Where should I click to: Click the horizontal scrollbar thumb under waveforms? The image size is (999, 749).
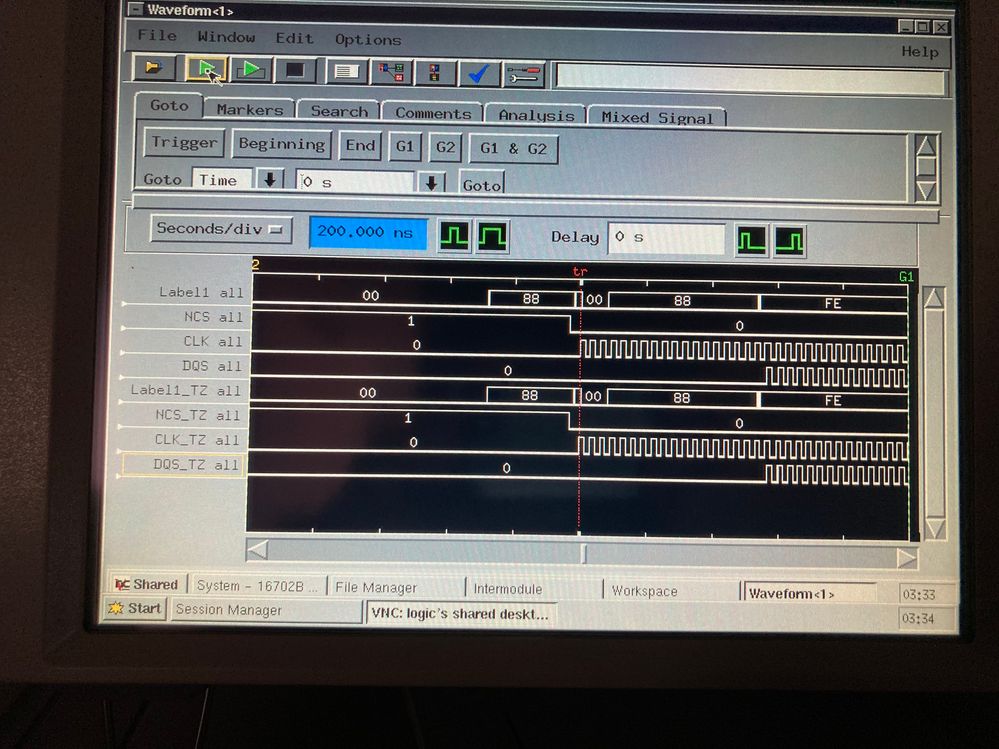pos(583,553)
